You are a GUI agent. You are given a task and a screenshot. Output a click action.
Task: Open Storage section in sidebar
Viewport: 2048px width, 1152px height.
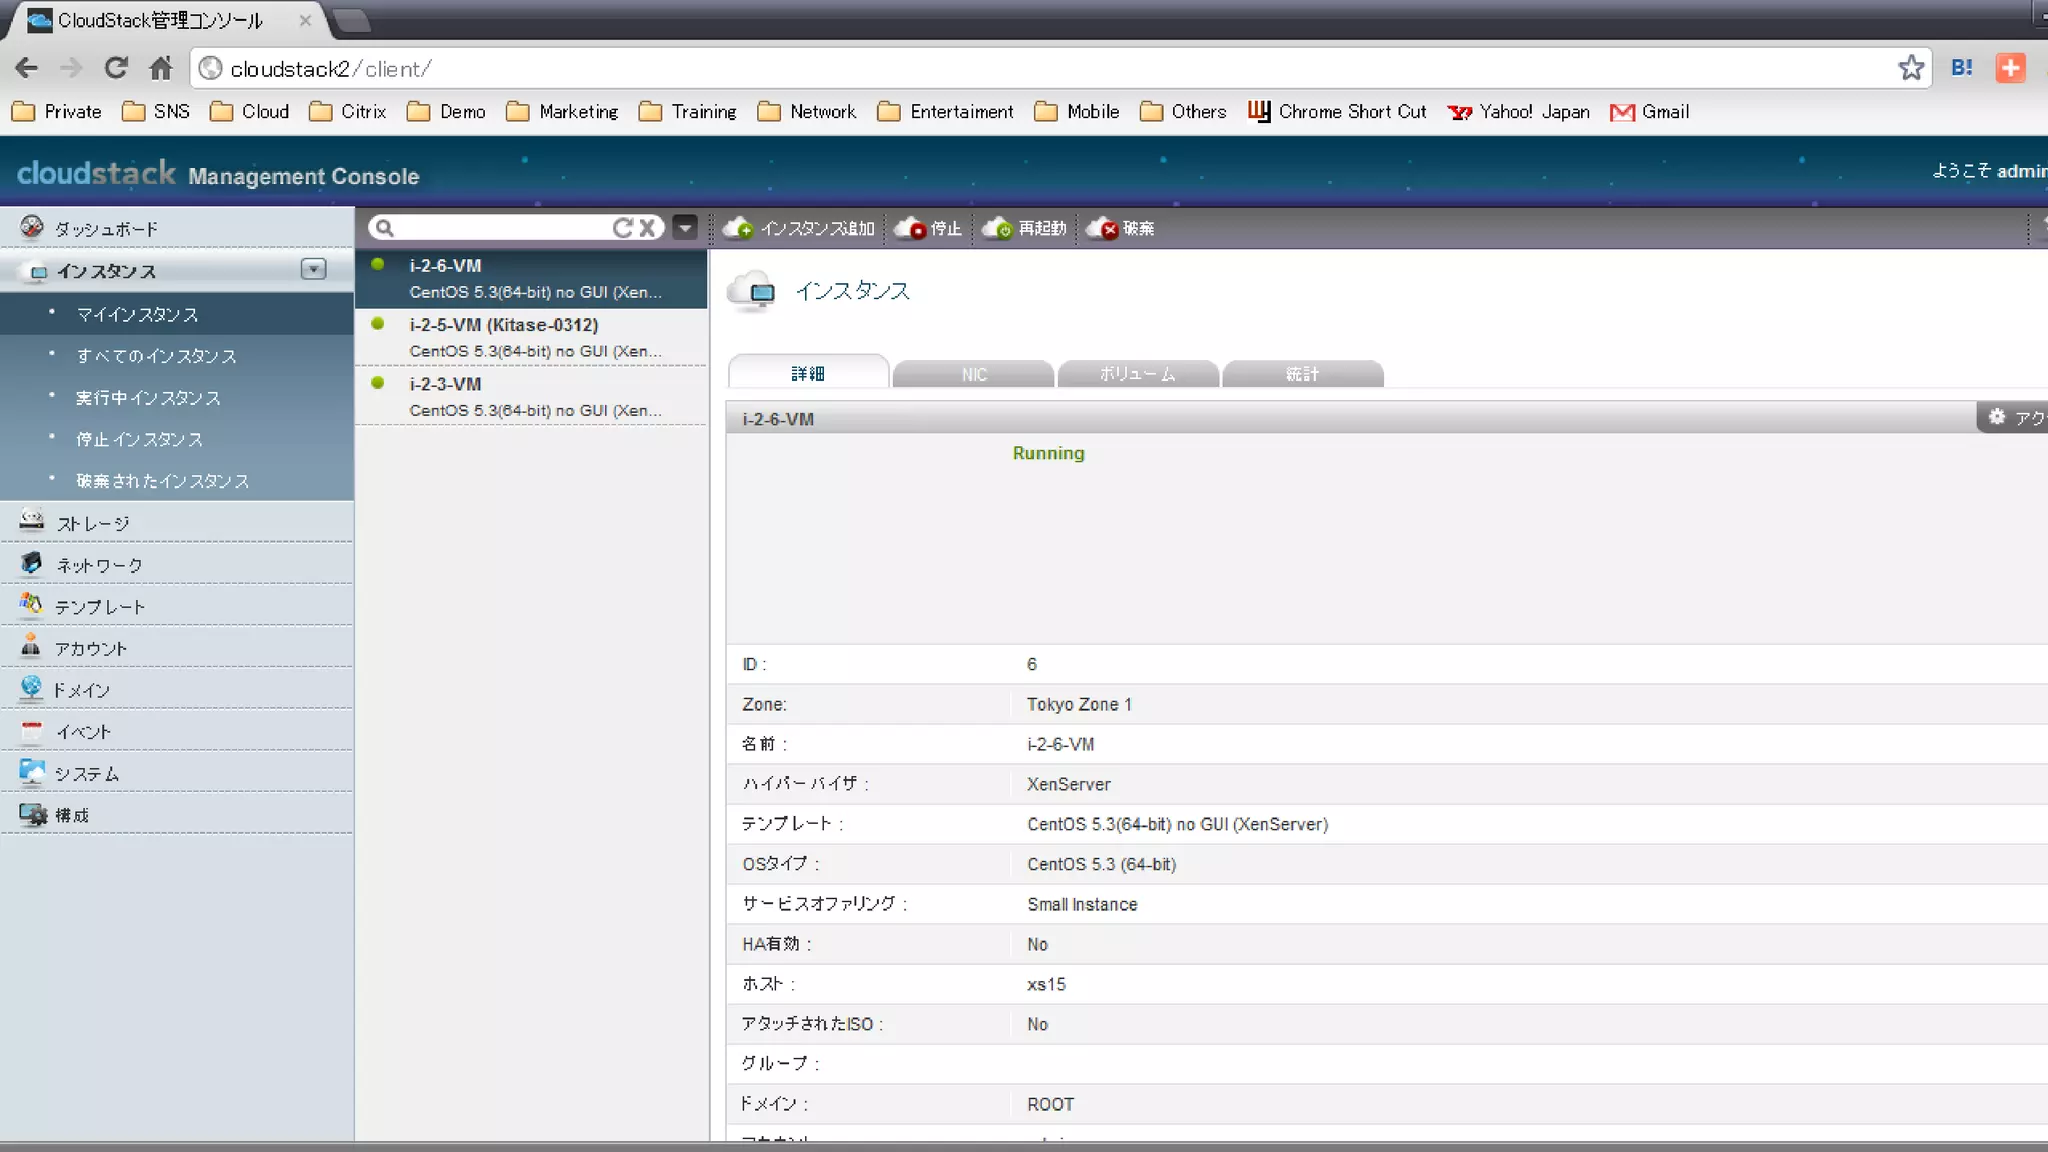[x=92, y=523]
